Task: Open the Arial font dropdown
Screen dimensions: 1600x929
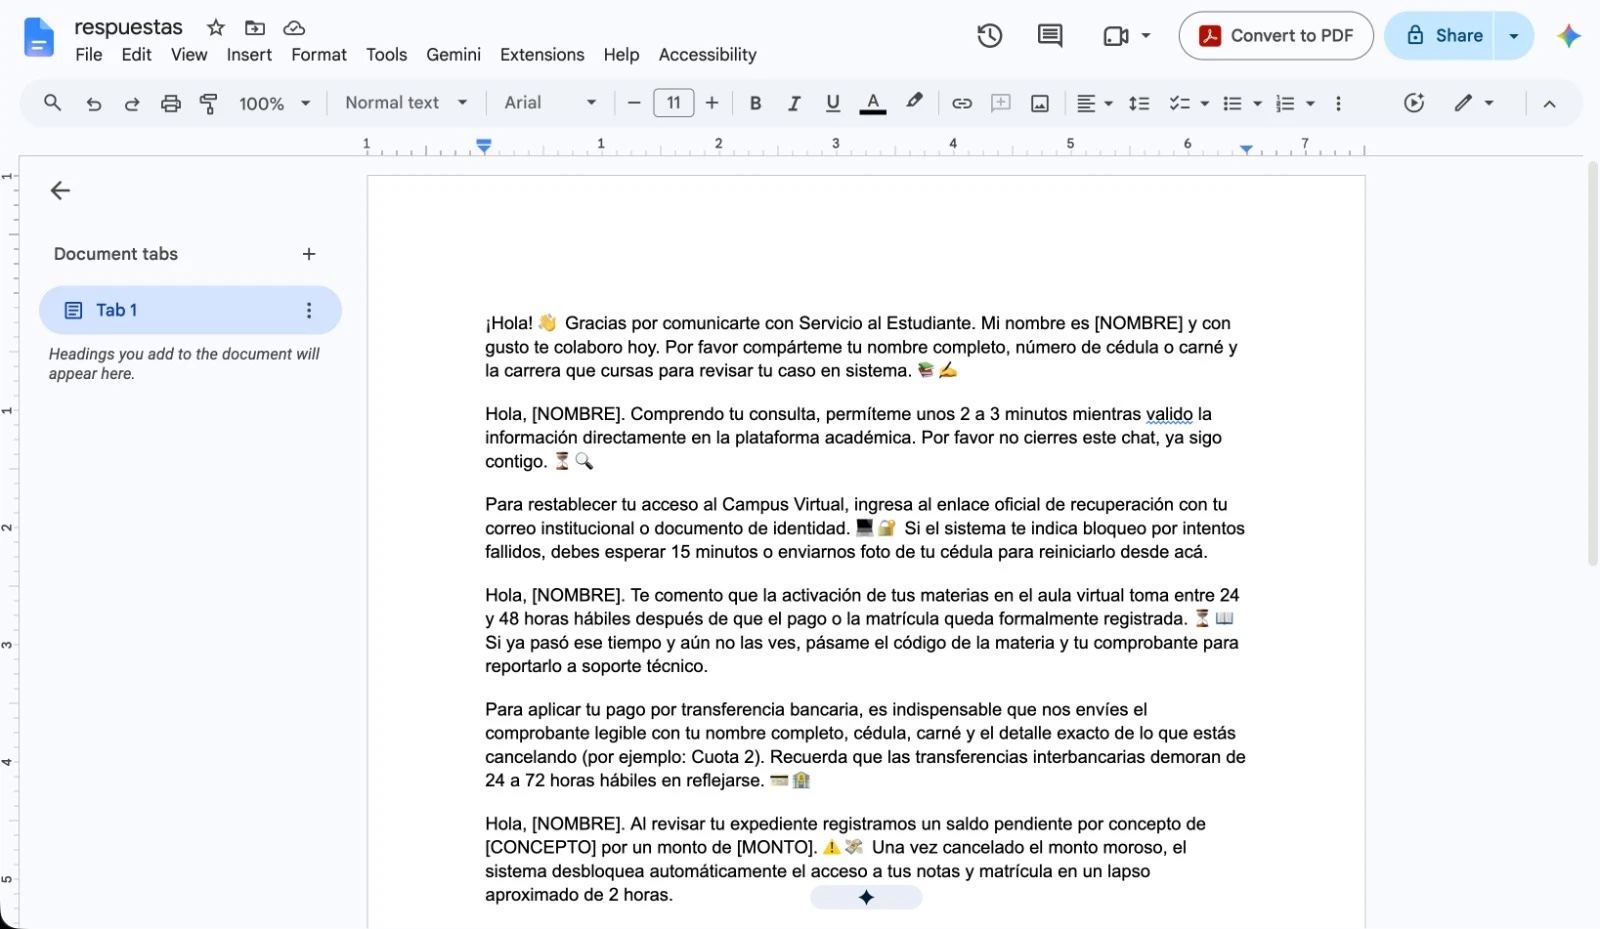Action: pyautogui.click(x=550, y=103)
